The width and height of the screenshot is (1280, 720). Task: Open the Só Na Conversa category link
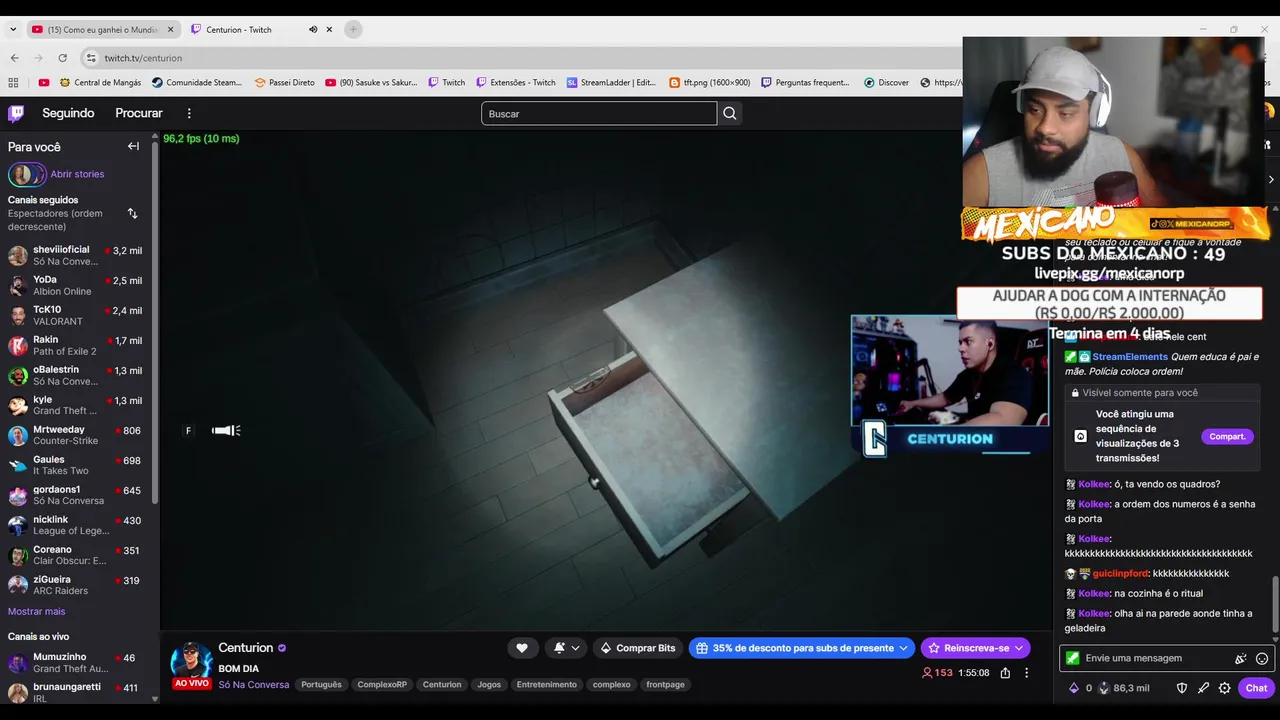(x=254, y=685)
